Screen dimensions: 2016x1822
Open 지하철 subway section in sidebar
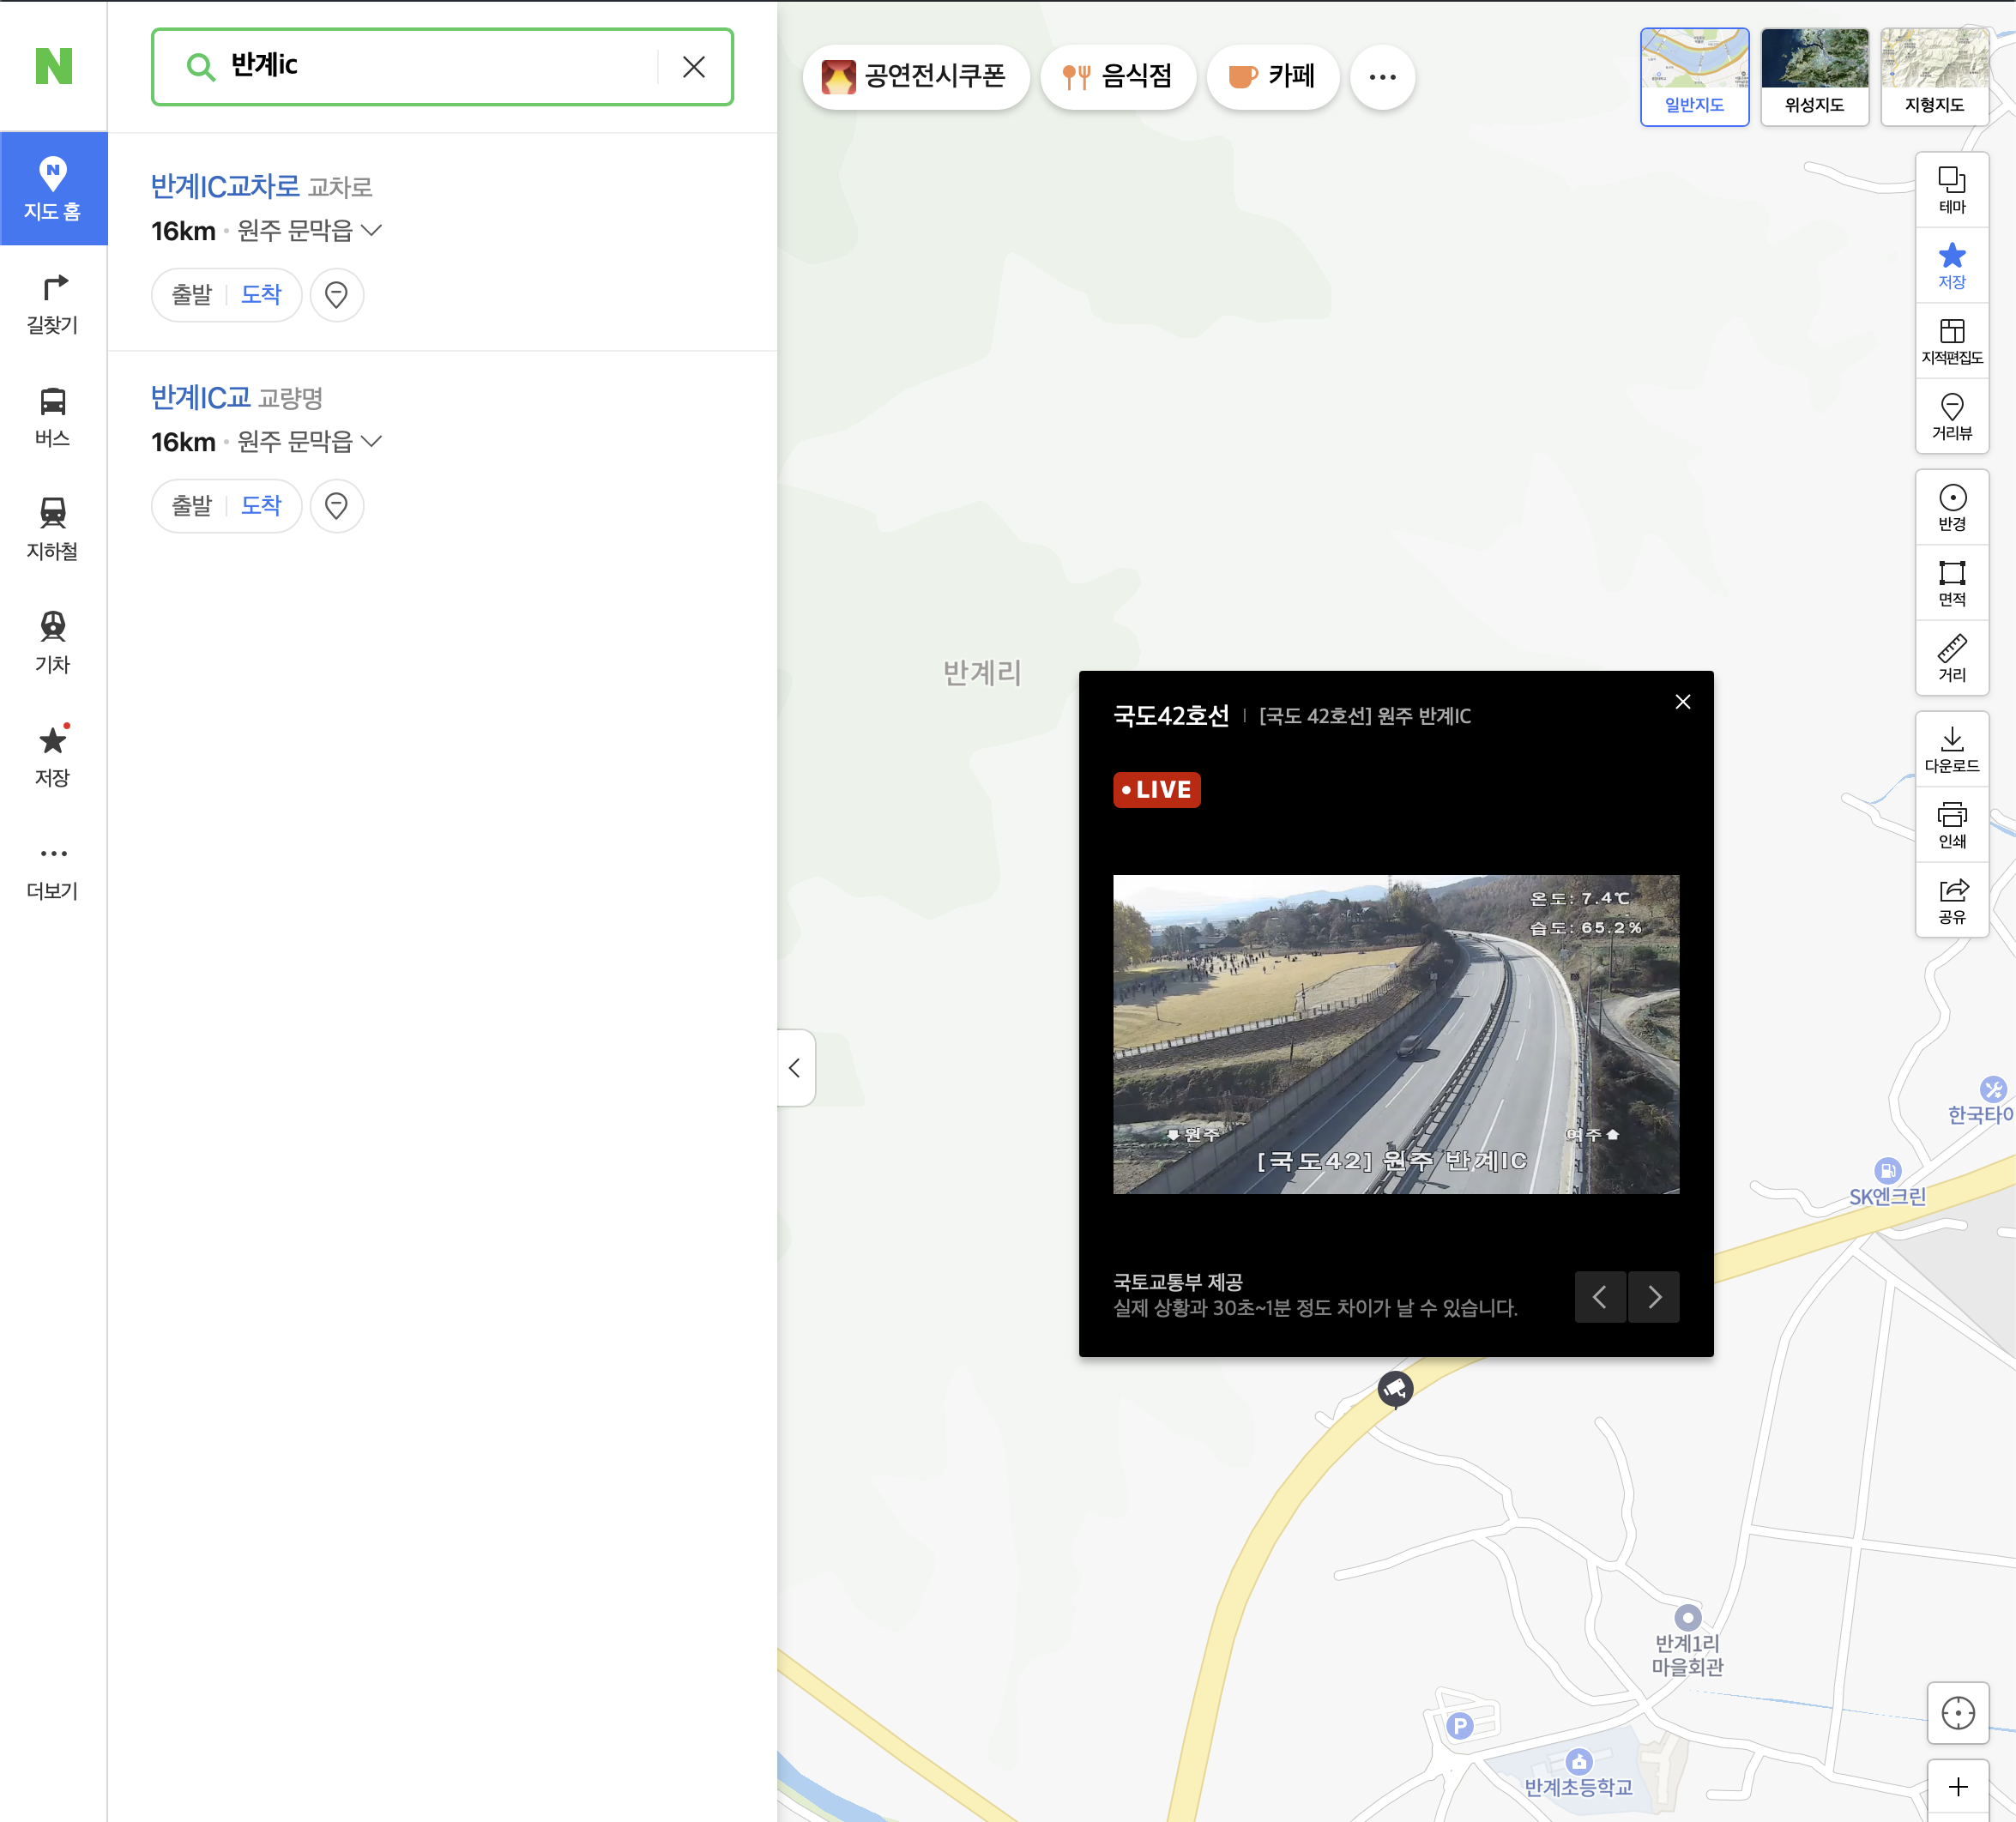pyautogui.click(x=53, y=529)
